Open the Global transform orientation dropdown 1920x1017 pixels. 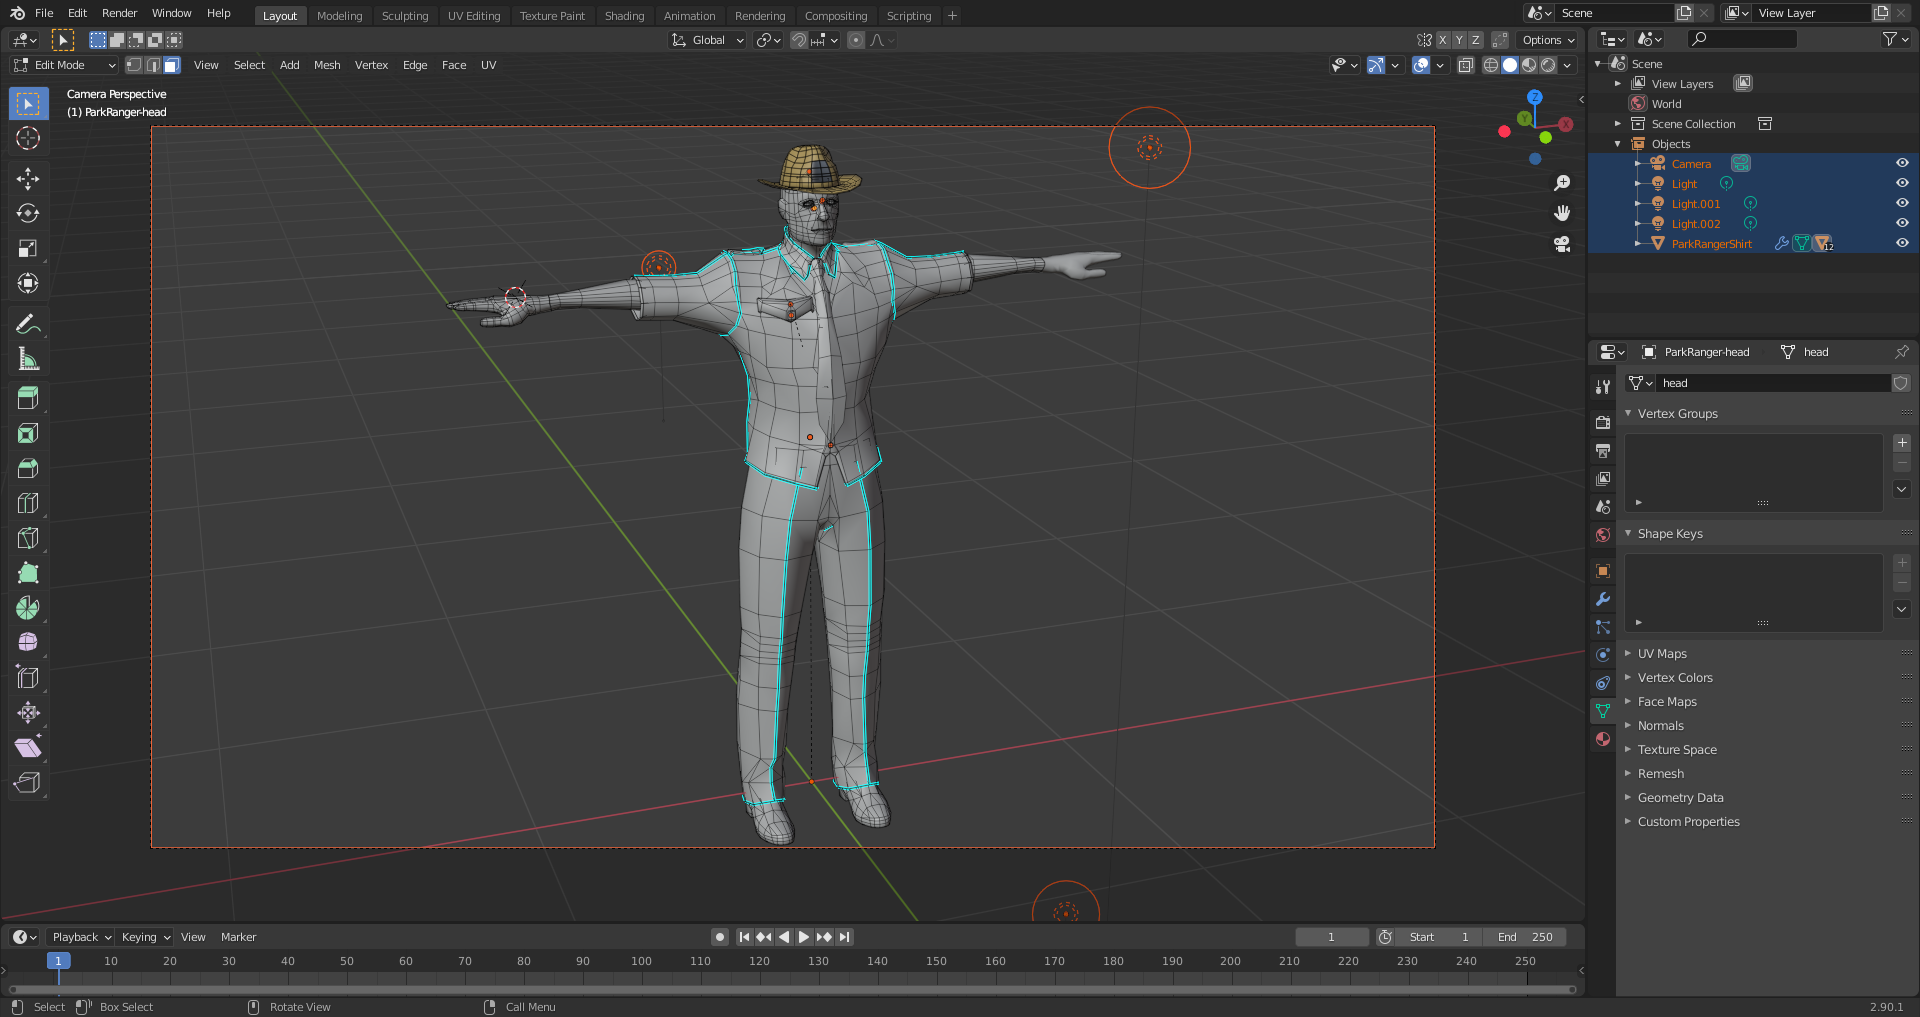click(x=707, y=40)
